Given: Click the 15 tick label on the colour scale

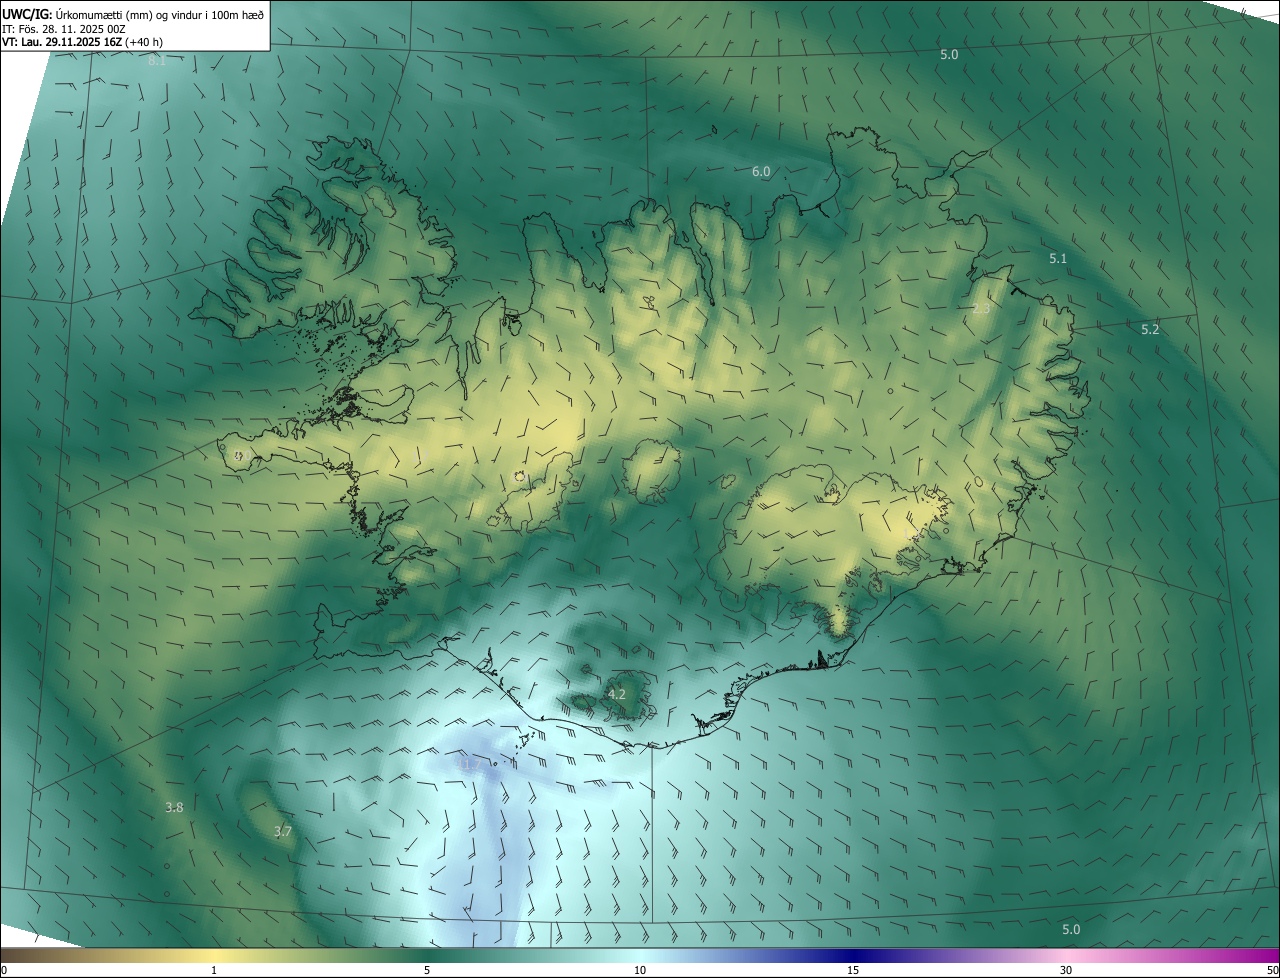Looking at the screenshot, I should (853, 970).
